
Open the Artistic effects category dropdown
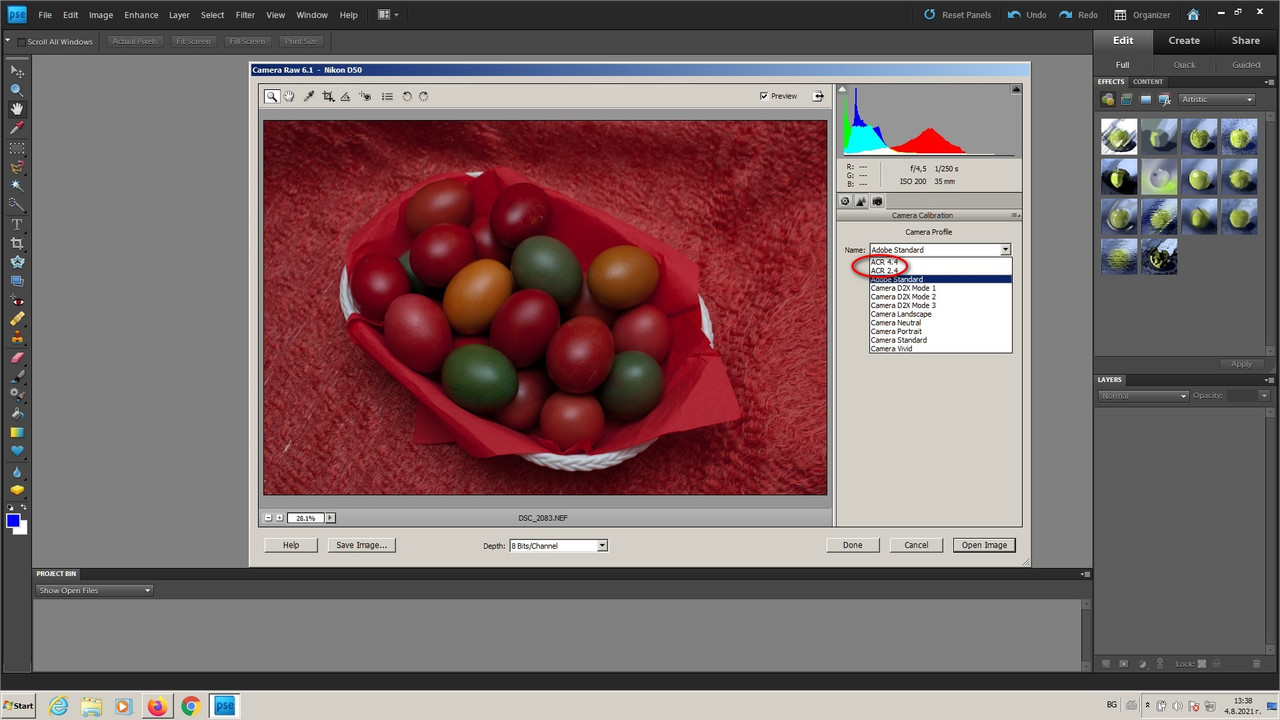pos(1217,99)
